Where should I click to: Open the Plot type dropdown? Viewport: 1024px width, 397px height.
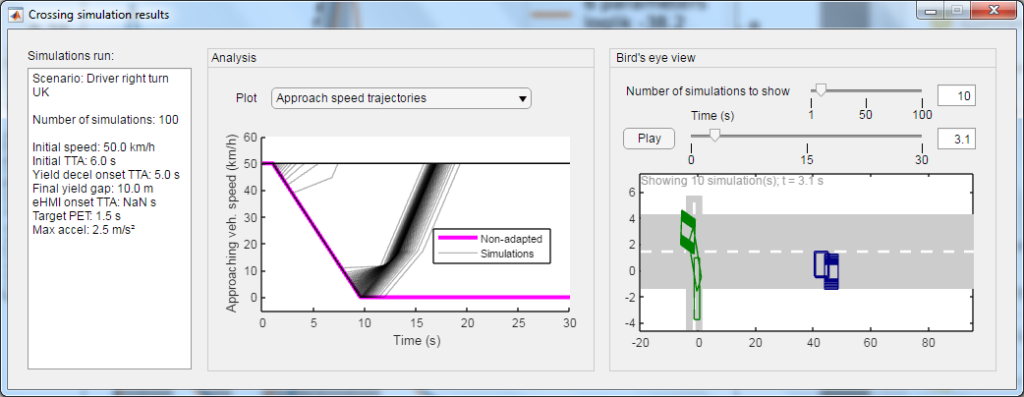[x=401, y=99]
